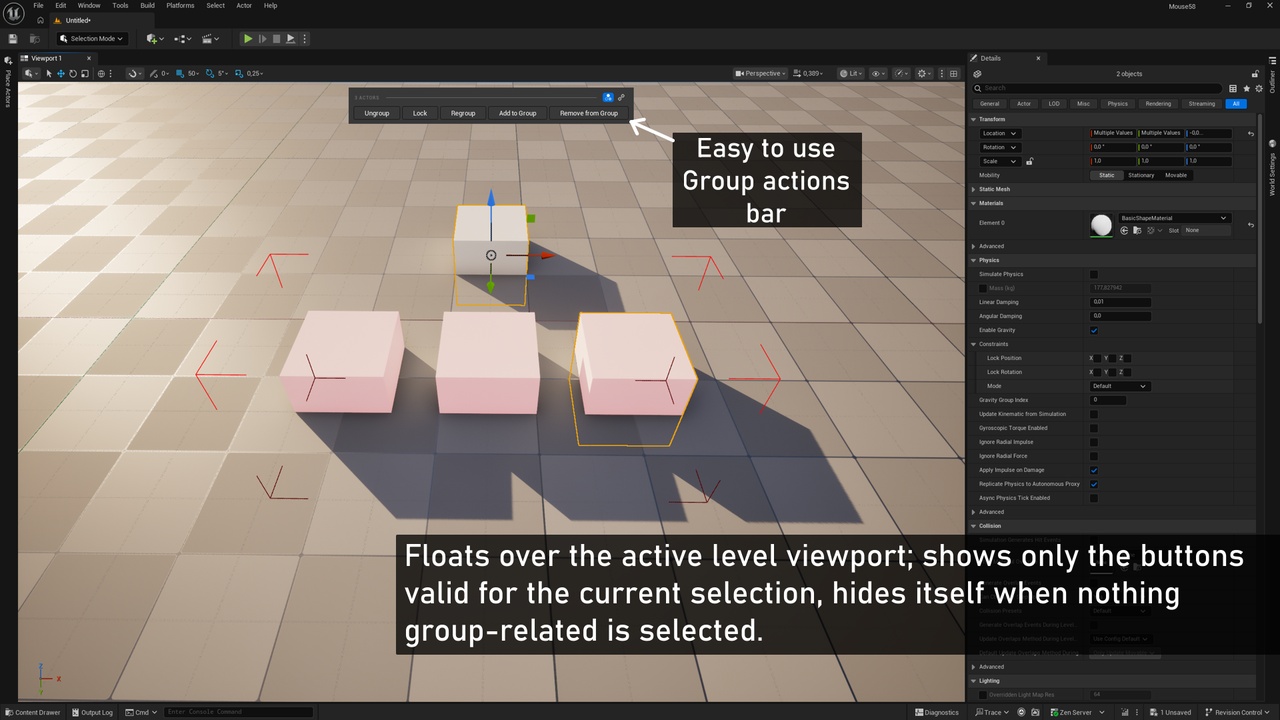
Task: Select the translate (move) tool in viewport toolbar
Action: pyautogui.click(x=60, y=73)
